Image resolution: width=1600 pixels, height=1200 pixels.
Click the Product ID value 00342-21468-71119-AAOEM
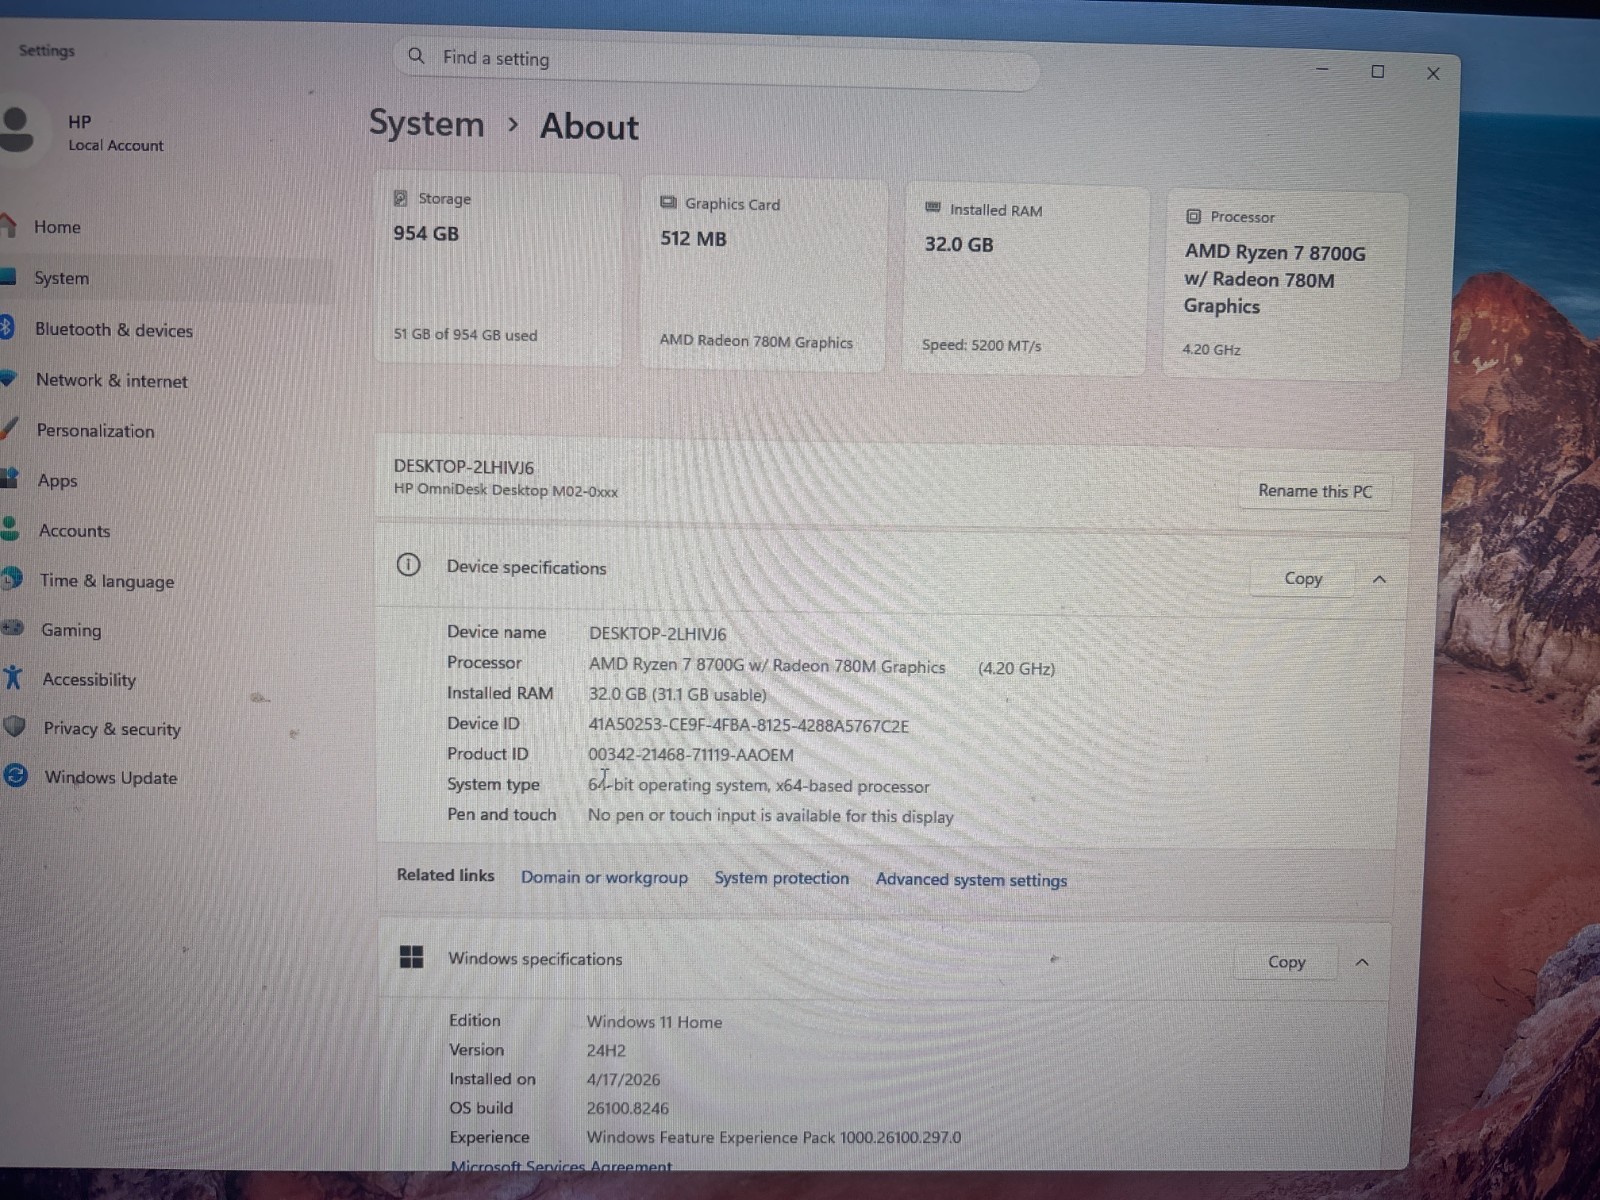click(x=691, y=754)
